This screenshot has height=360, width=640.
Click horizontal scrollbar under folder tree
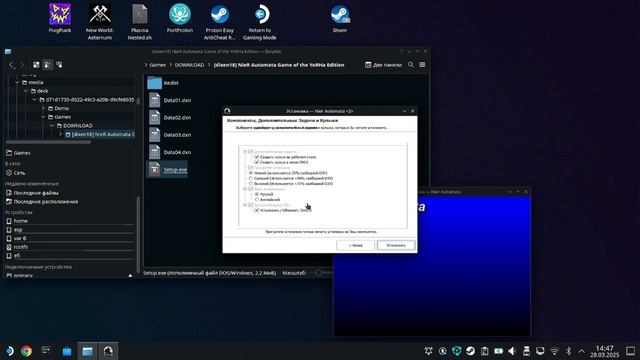click(48, 142)
